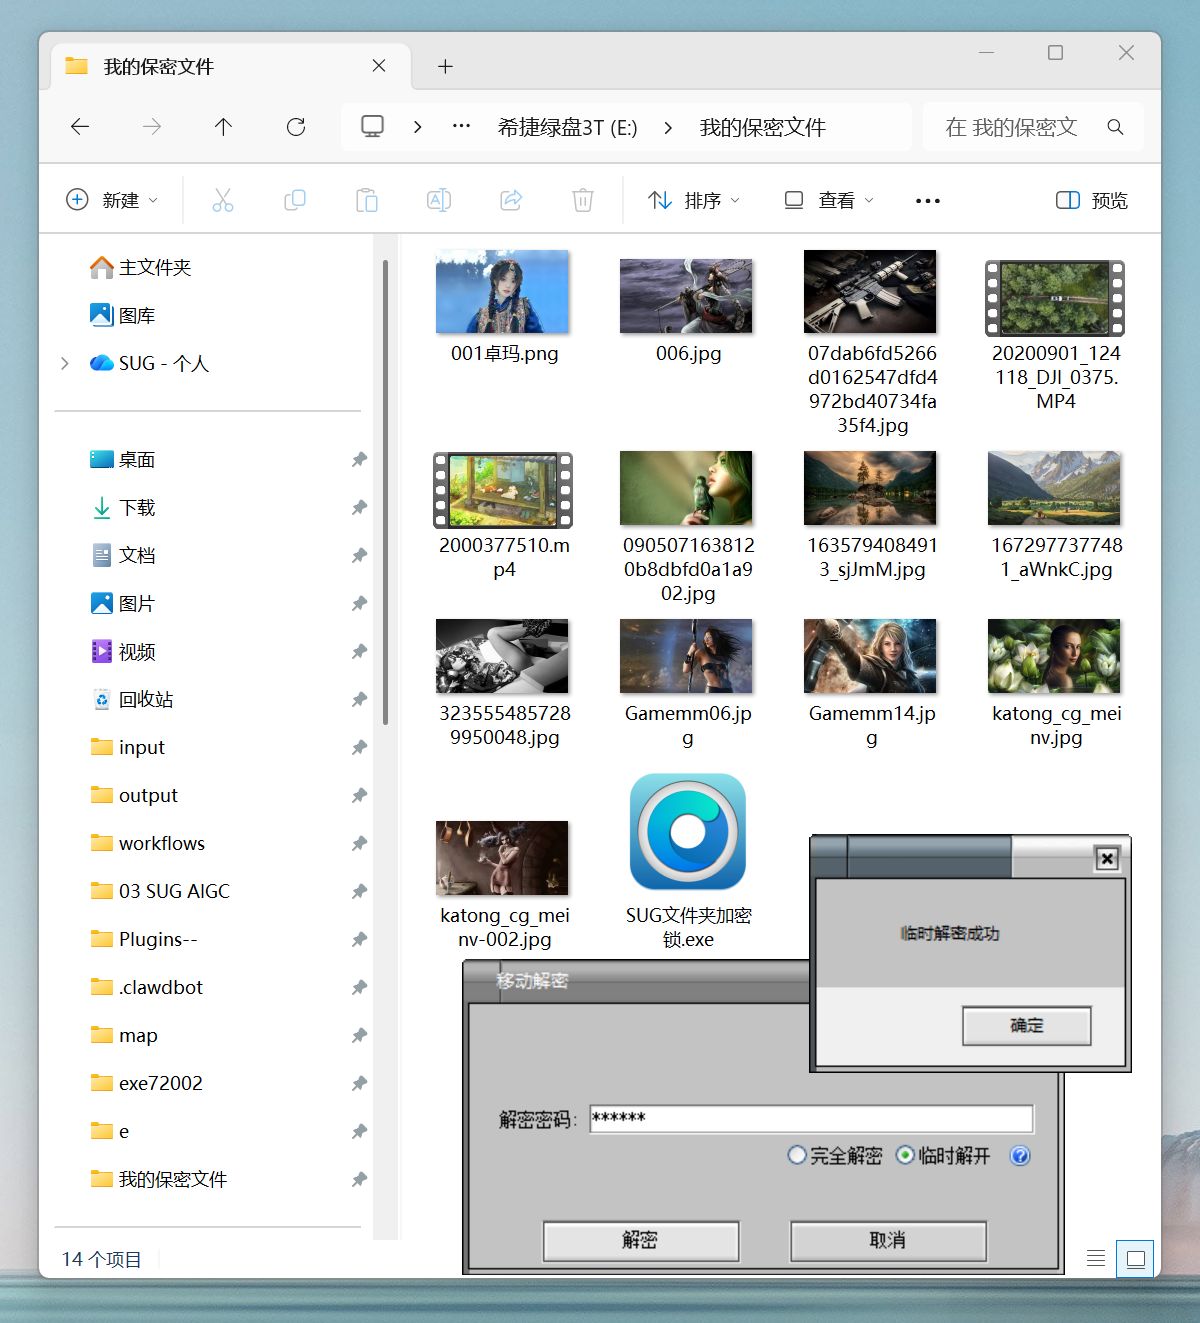Click the navigation pane vertical scrollbar
The width and height of the screenshot is (1200, 1323).
(x=385, y=490)
